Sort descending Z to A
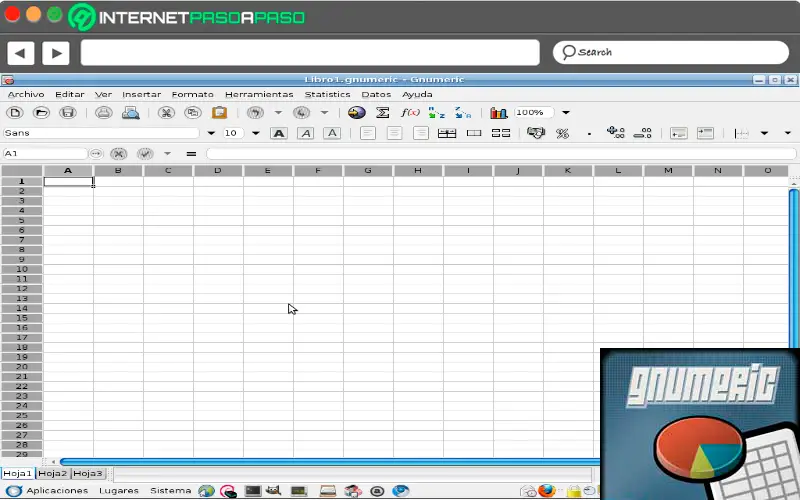The width and height of the screenshot is (800, 500). 463,113
